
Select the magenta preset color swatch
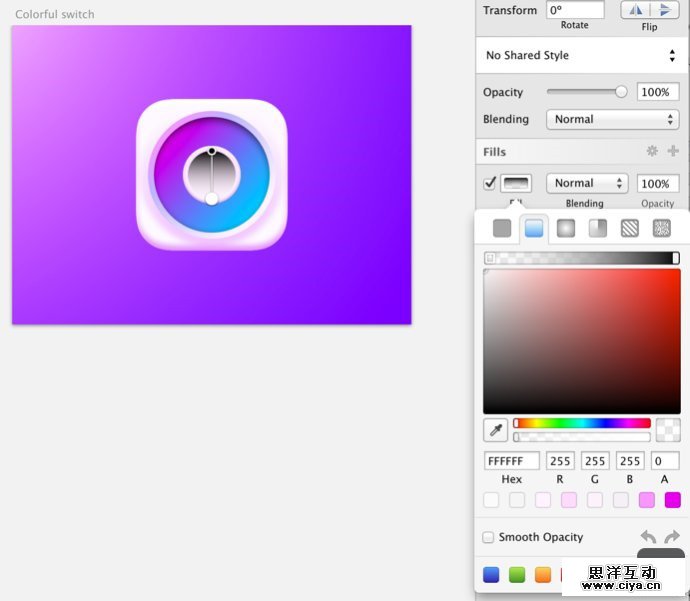point(672,499)
